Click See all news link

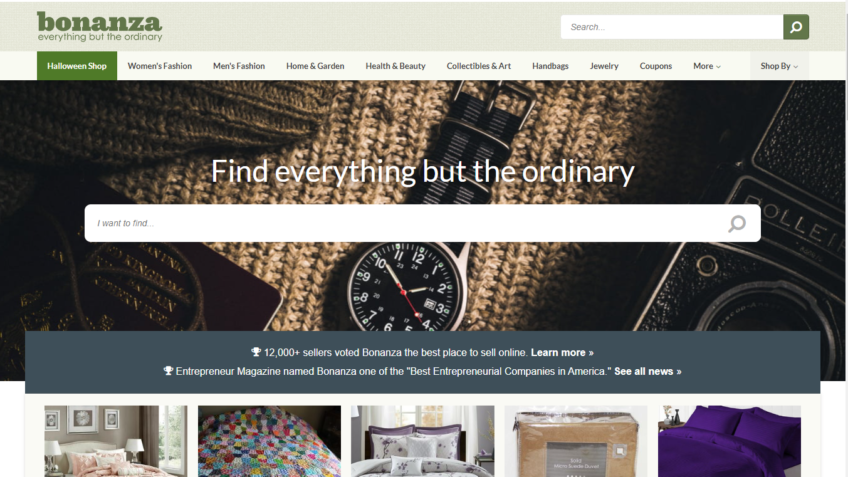pyautogui.click(x=647, y=372)
